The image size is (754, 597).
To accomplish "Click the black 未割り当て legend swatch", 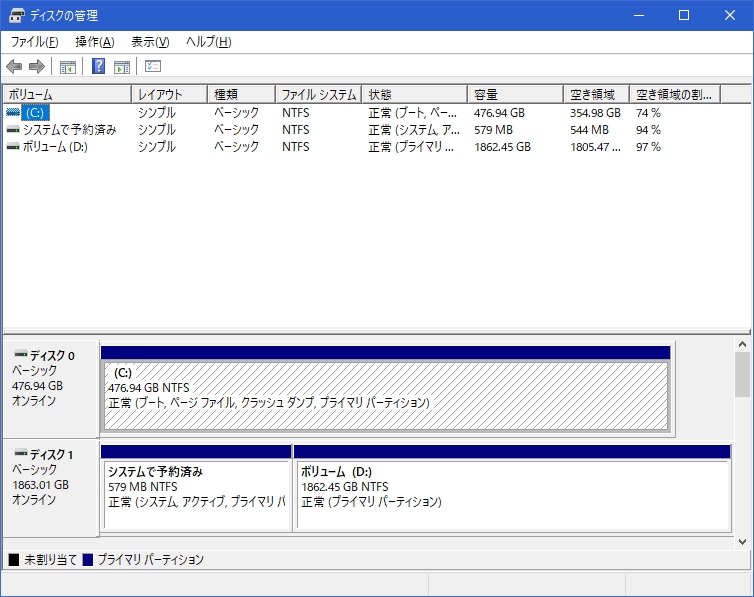I will (14, 560).
